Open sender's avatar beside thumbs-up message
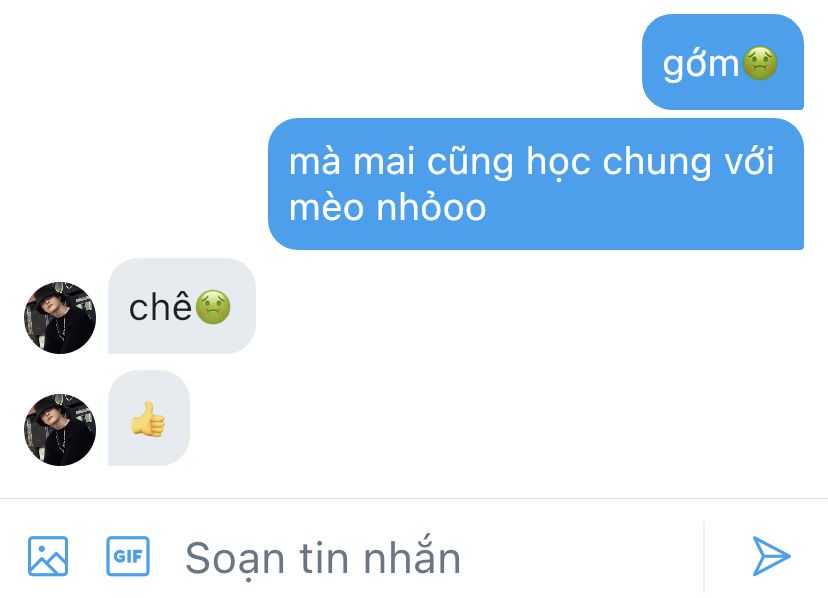The image size is (828, 598). [x=60, y=429]
